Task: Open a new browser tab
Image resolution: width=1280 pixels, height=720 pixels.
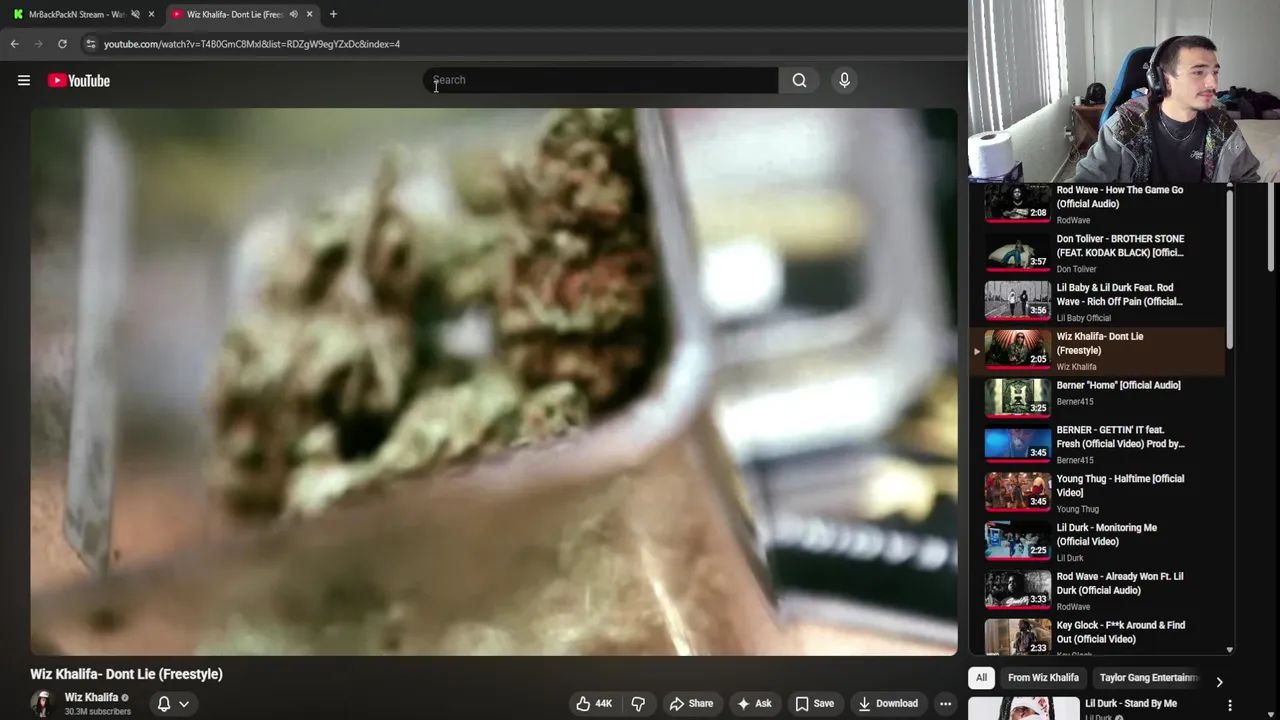Action: point(333,14)
